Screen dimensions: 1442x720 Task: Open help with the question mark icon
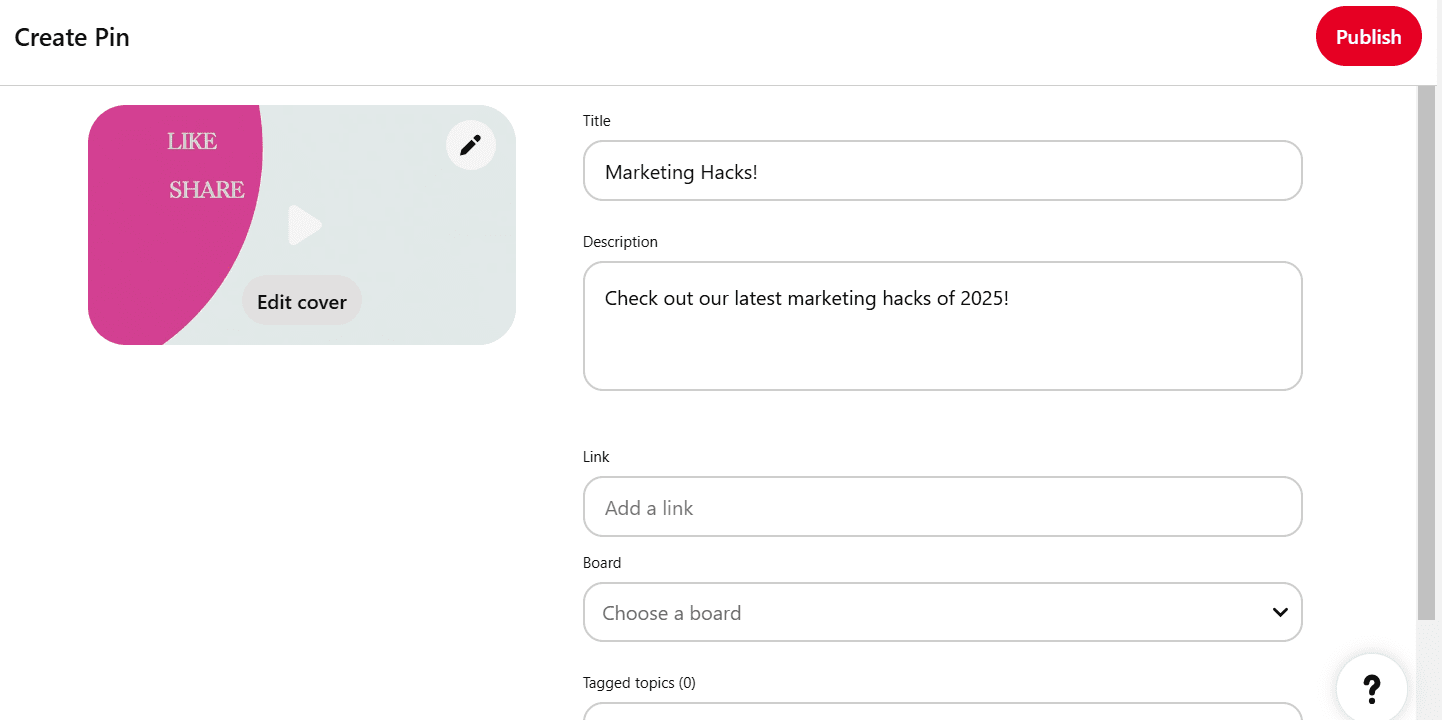pyautogui.click(x=1371, y=688)
